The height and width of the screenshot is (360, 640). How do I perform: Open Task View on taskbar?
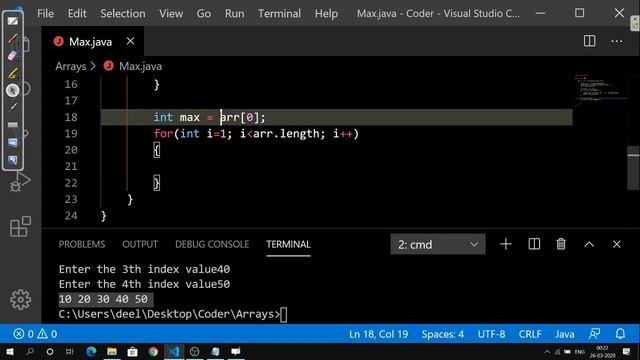click(70, 351)
